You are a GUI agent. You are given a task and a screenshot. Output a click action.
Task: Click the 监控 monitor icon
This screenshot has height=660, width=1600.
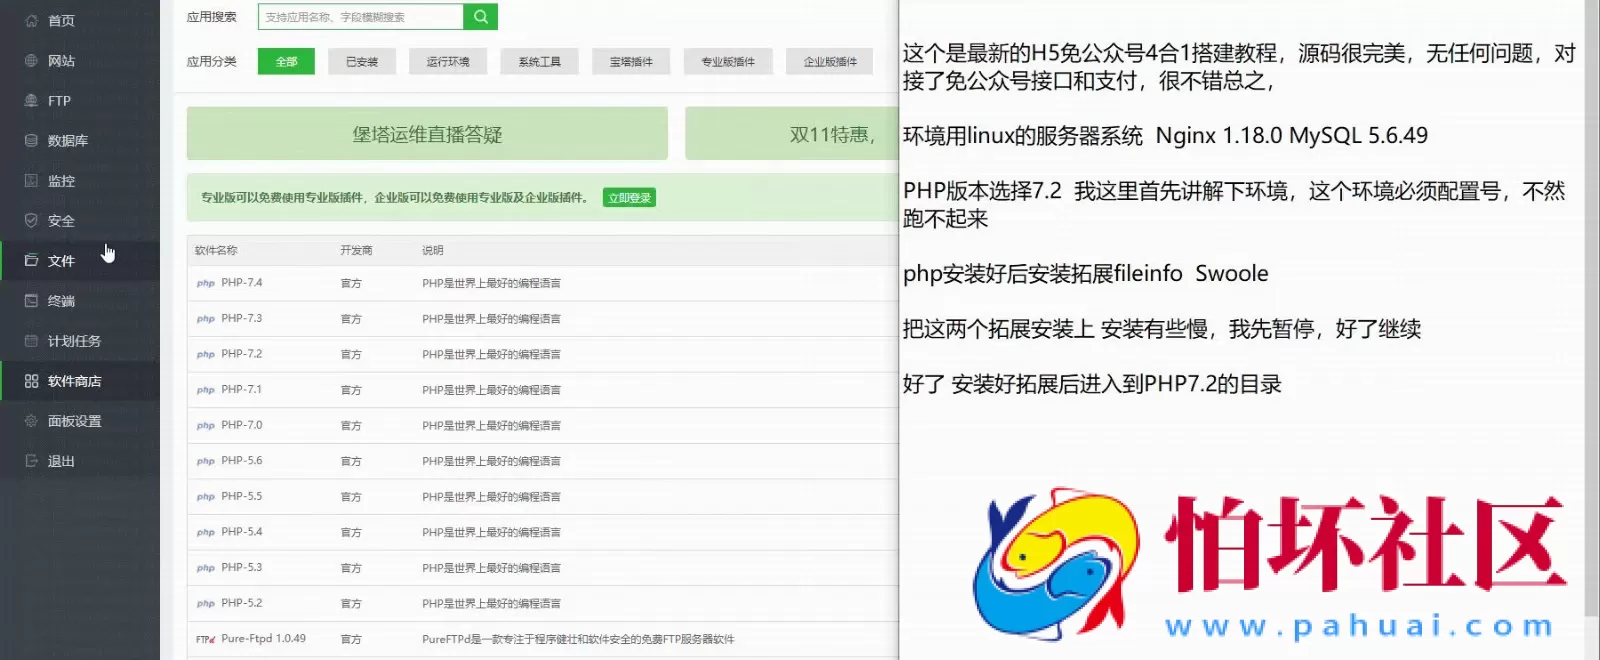tap(31, 180)
